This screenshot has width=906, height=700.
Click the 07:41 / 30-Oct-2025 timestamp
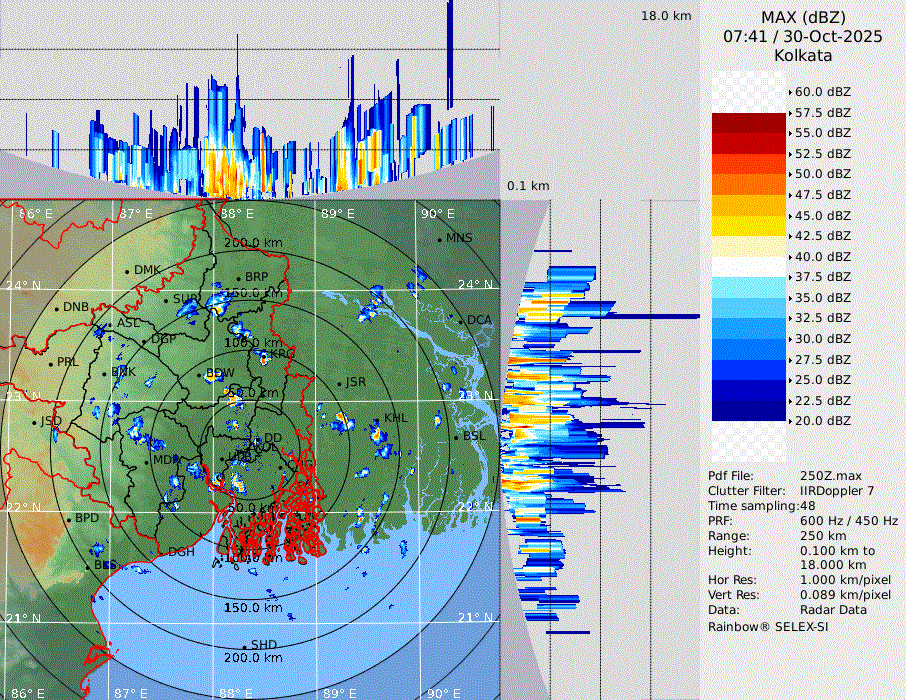tap(803, 36)
